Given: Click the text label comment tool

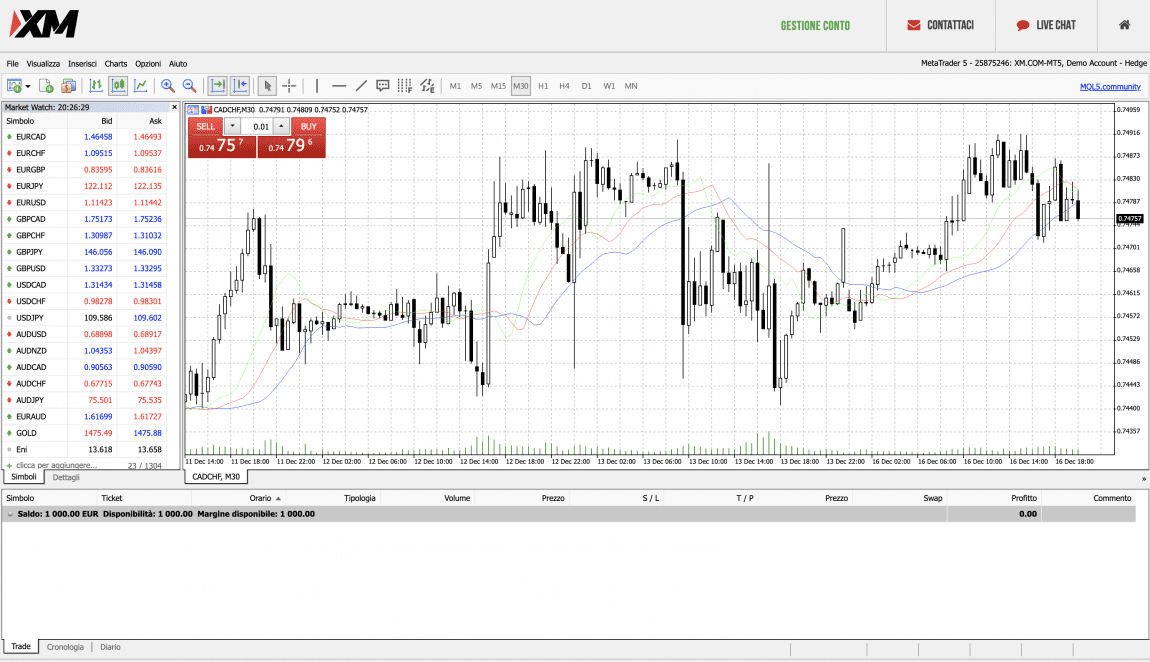Looking at the screenshot, I should (383, 86).
